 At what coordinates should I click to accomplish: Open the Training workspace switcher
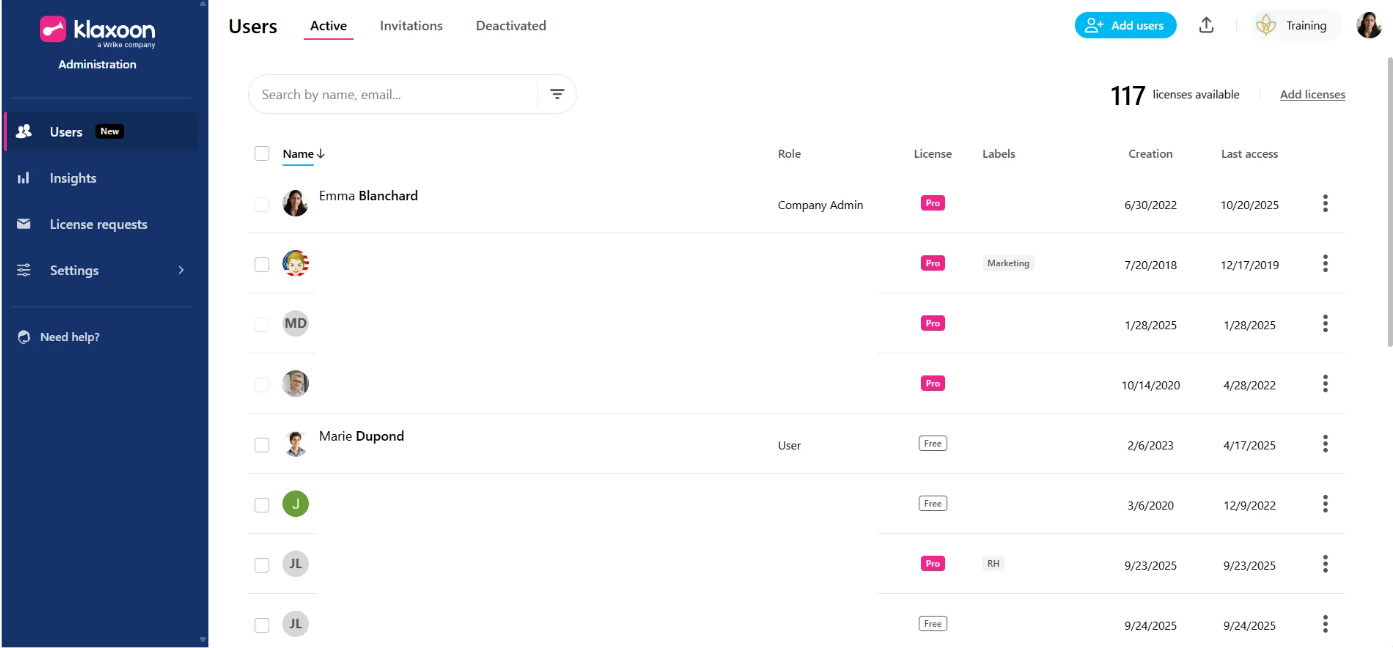tap(1296, 26)
